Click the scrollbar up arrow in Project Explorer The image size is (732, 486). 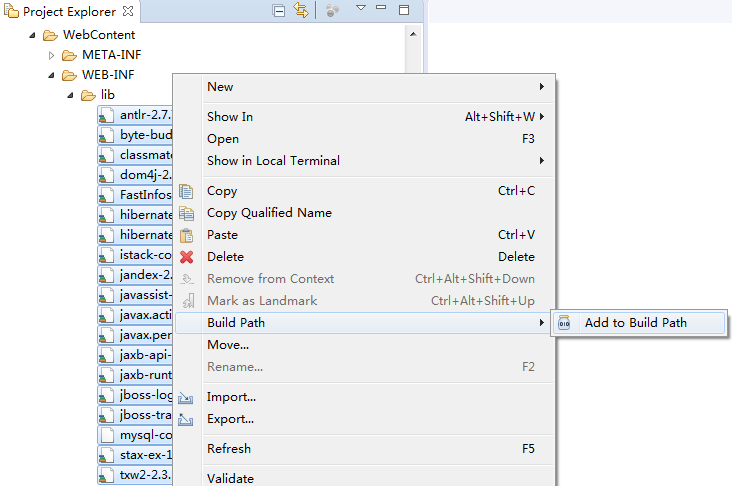(413, 34)
